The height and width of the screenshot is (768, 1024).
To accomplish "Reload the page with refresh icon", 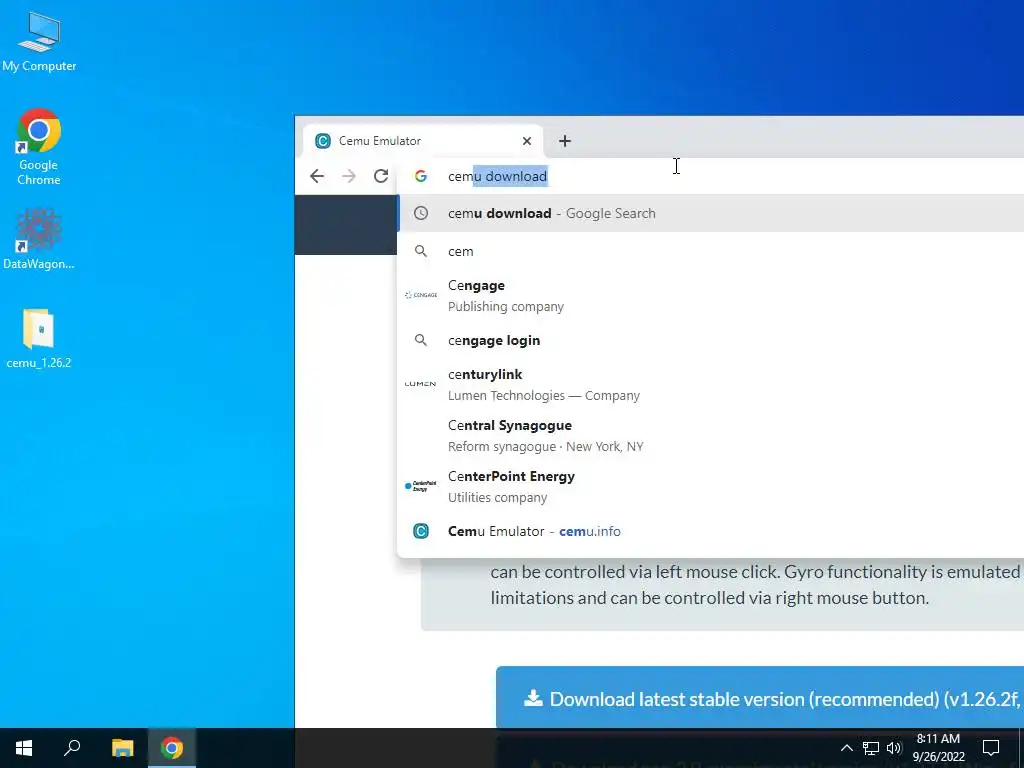I will 381,176.
